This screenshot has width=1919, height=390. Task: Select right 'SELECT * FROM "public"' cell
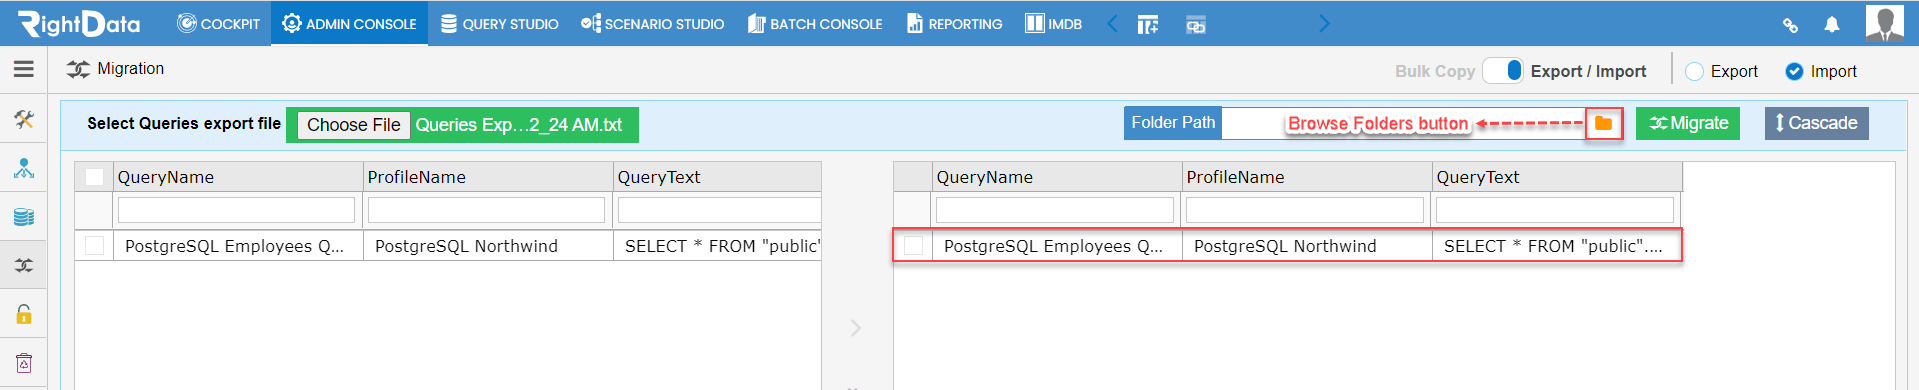(x=1556, y=246)
